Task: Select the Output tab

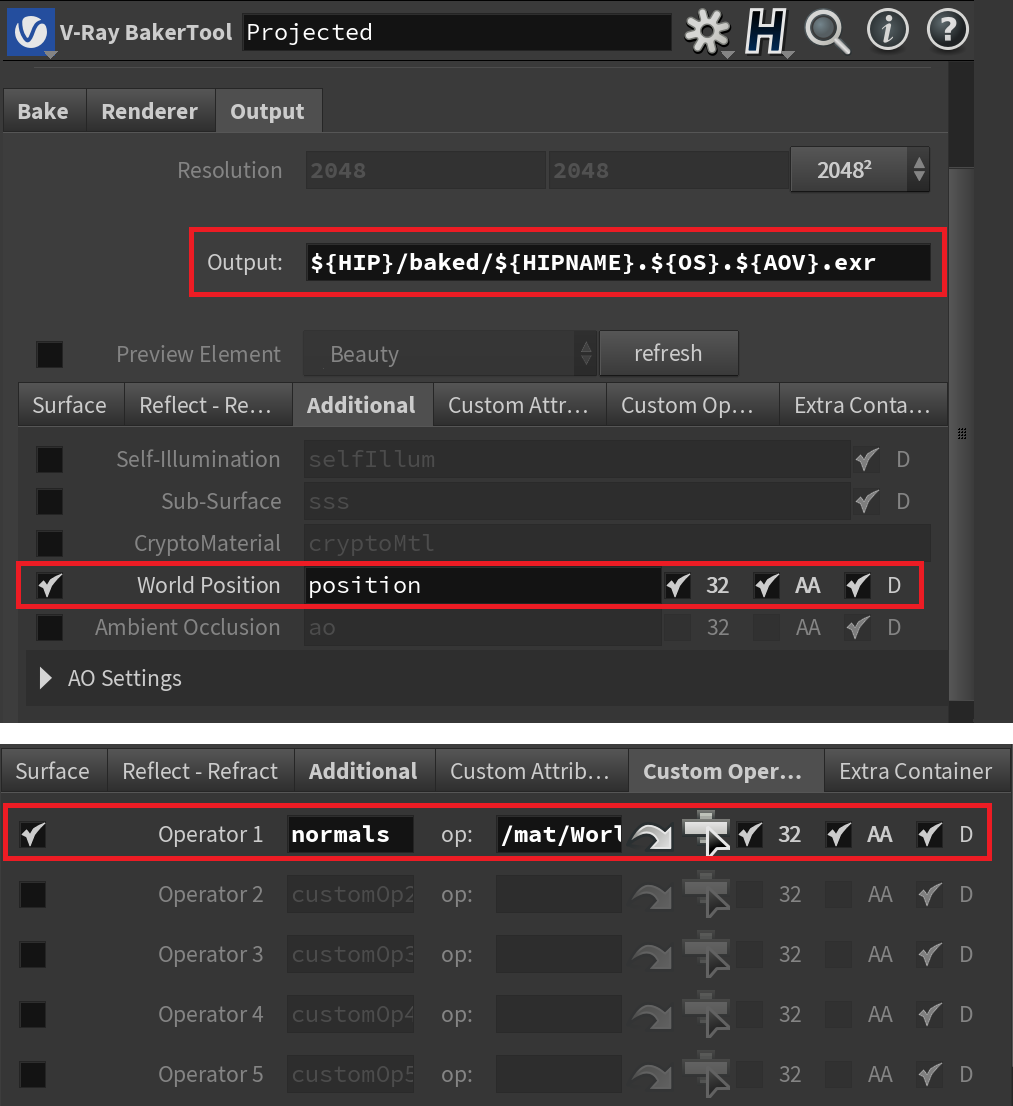Action: (267, 111)
